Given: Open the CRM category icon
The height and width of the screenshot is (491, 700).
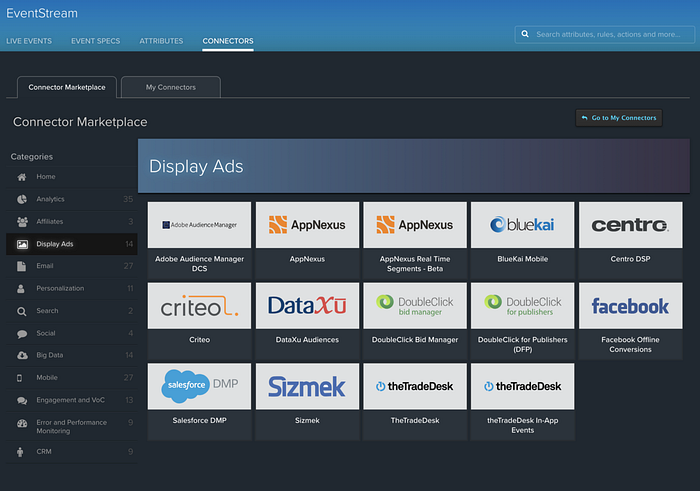Looking at the screenshot, I should (x=20, y=452).
